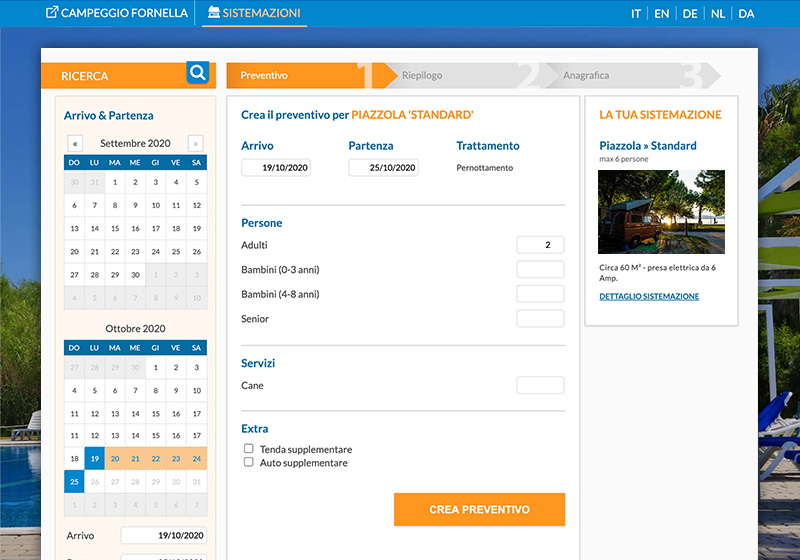Click the Crea Preventivo button
The width and height of the screenshot is (800, 560).
[x=480, y=509]
